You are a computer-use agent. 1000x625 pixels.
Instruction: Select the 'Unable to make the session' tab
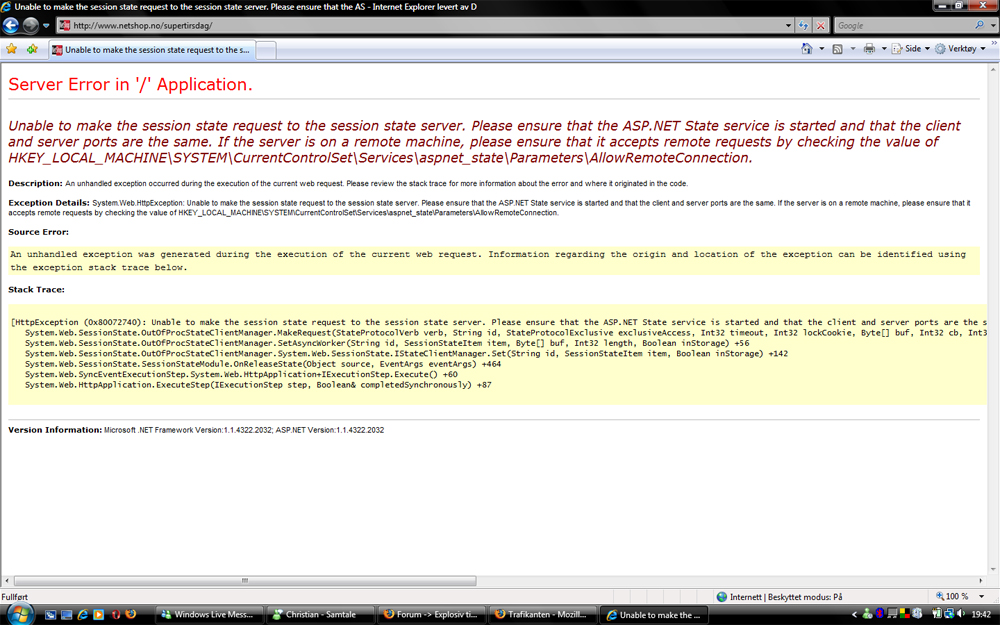pos(152,50)
